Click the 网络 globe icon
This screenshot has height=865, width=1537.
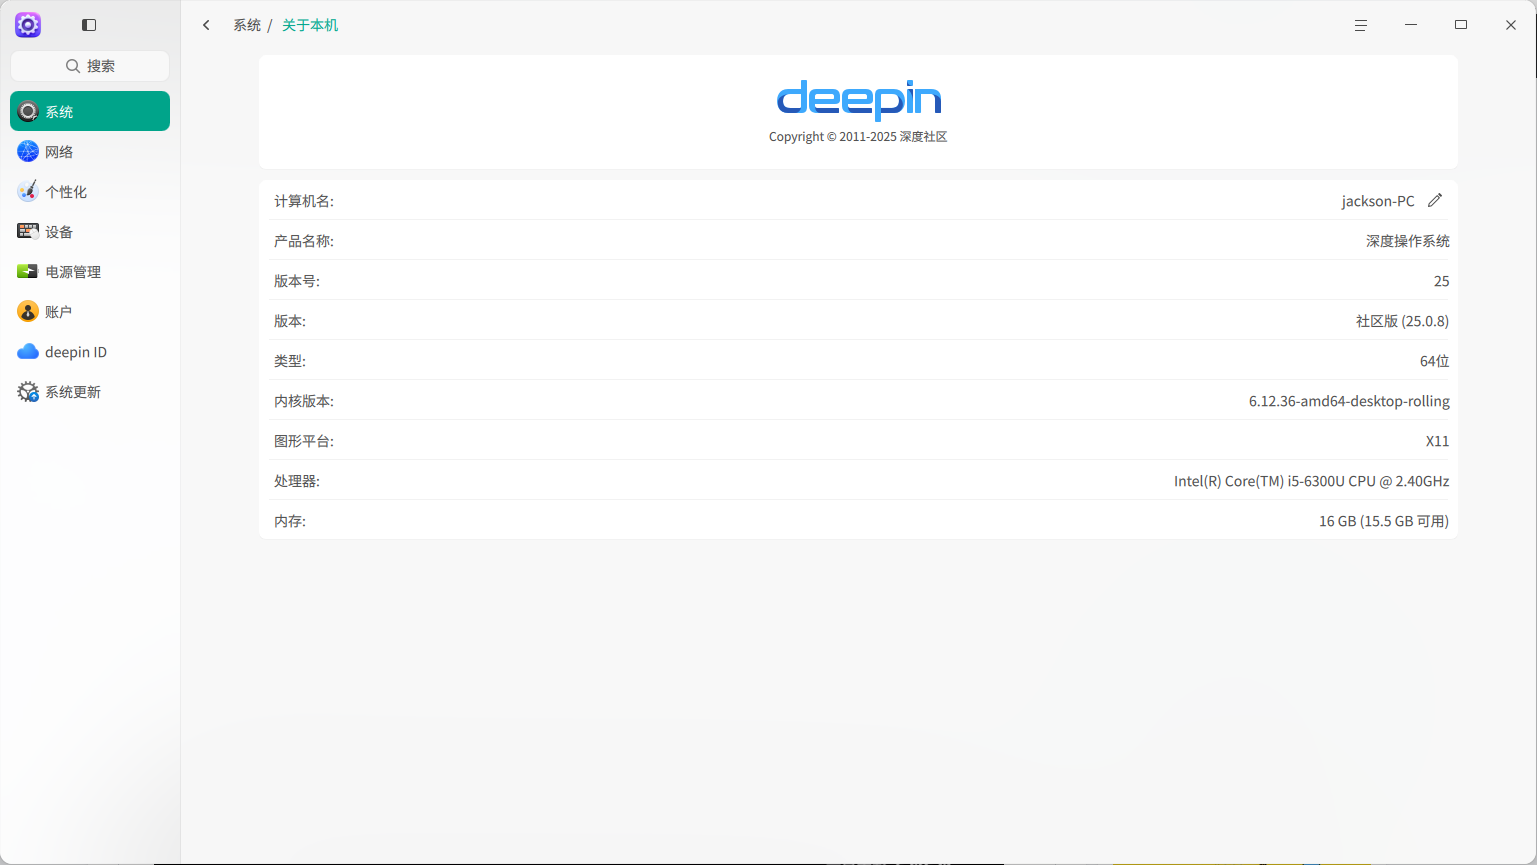28,151
